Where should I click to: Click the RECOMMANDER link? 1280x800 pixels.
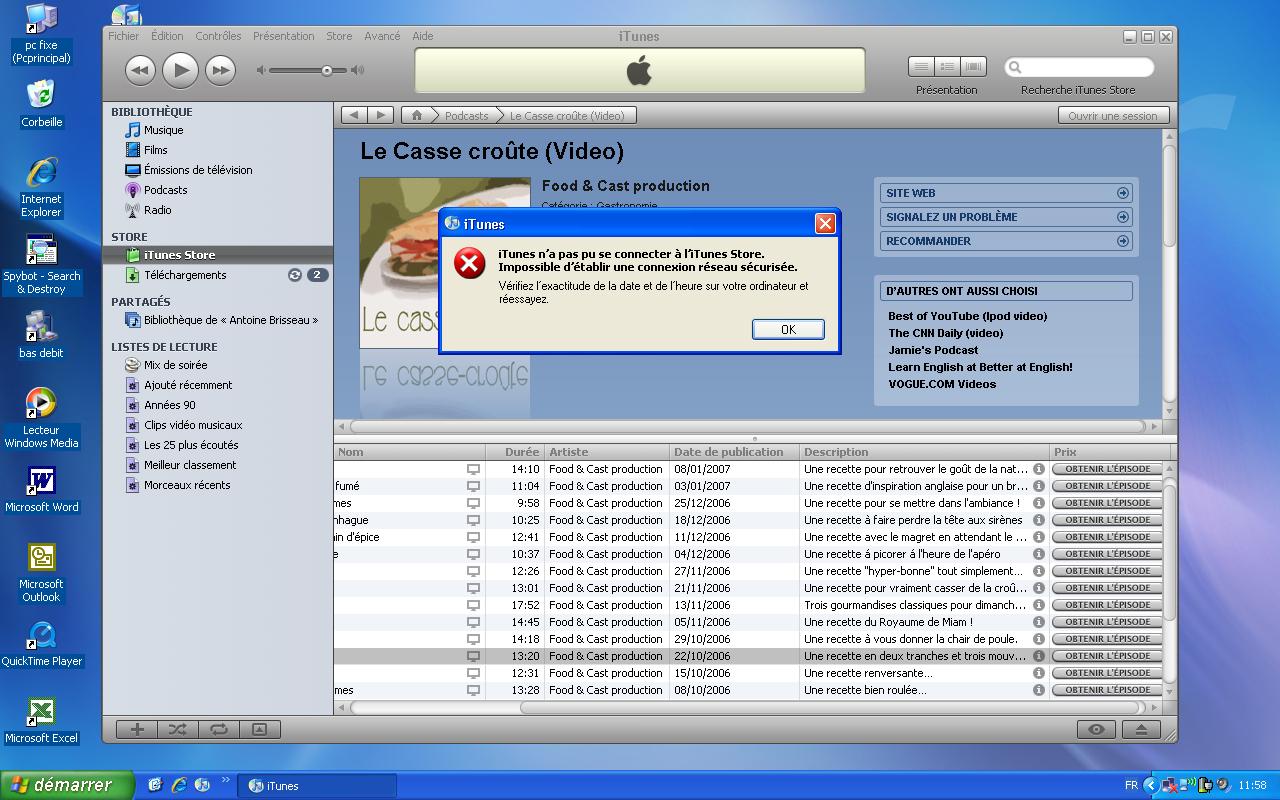pos(1006,241)
